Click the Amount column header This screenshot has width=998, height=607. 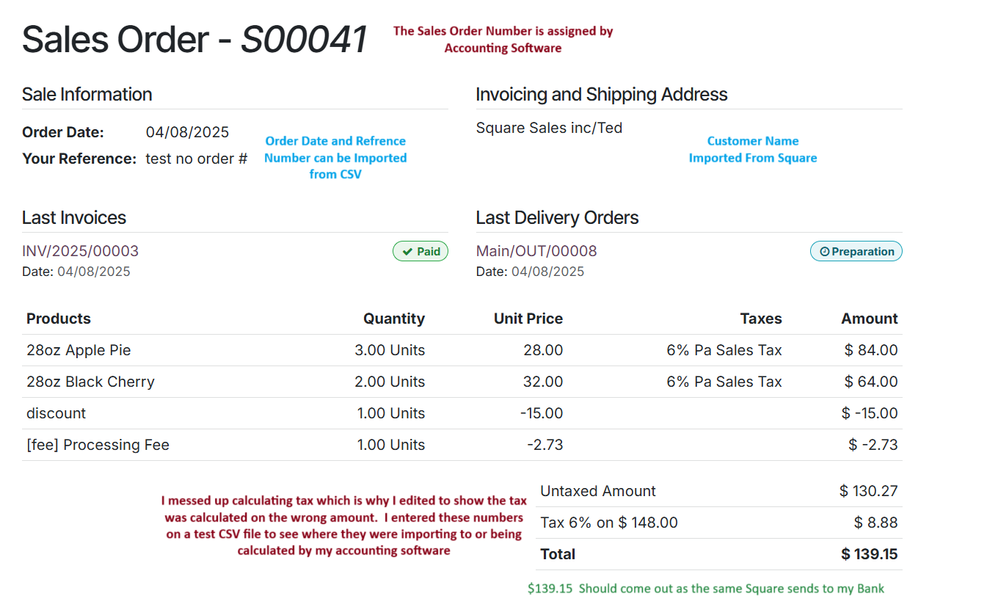click(869, 319)
